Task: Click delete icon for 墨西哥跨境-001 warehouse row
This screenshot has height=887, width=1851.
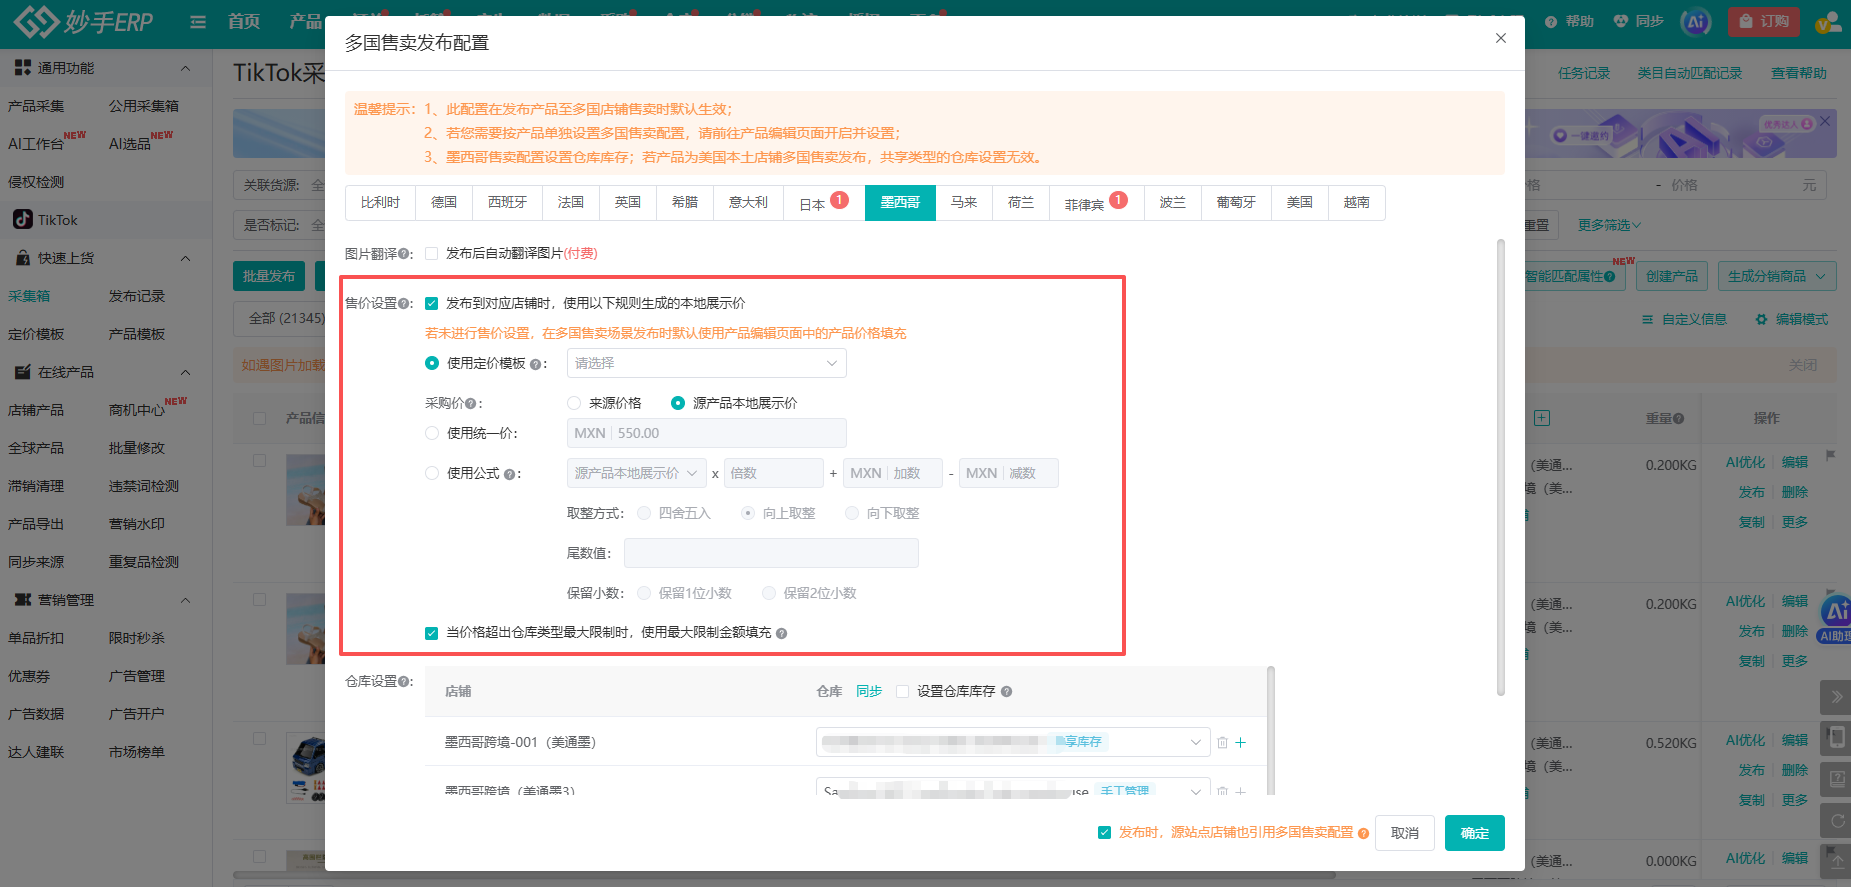Action: coord(1222,743)
